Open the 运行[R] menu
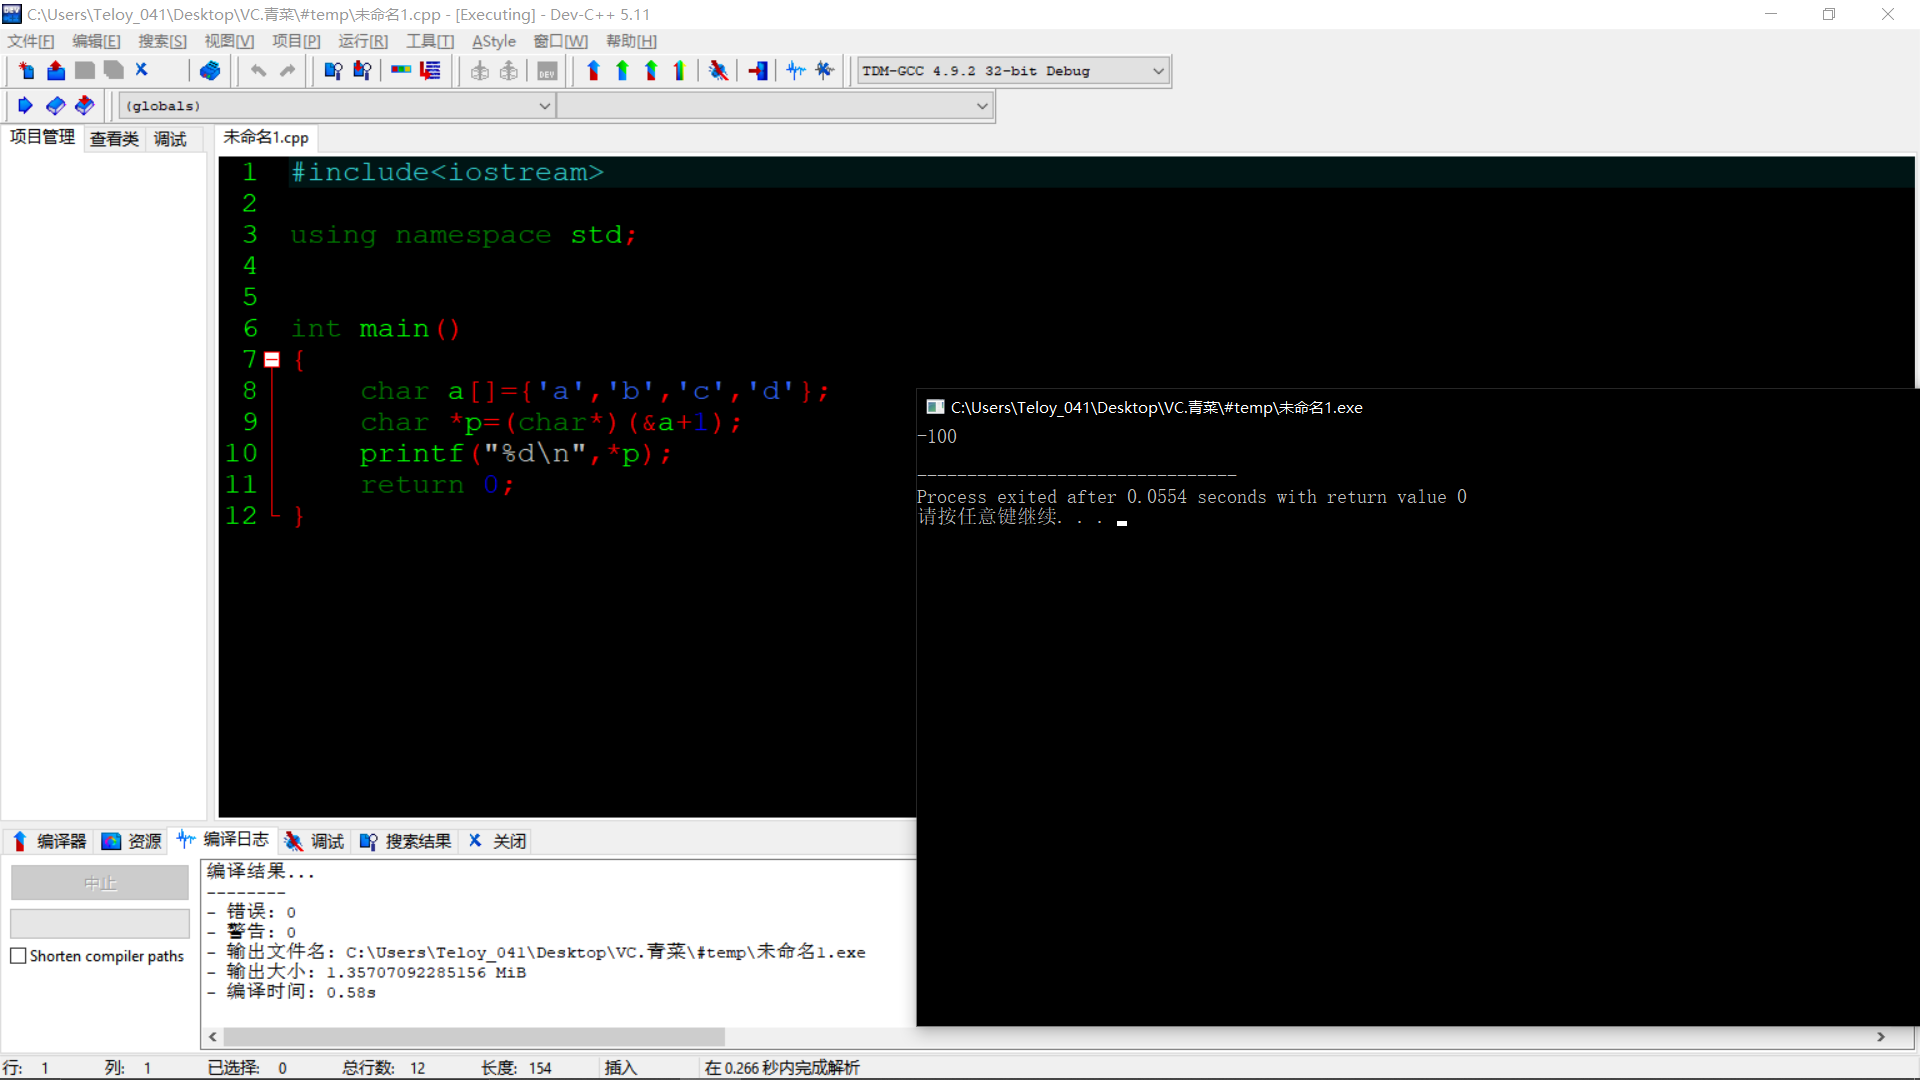 point(362,41)
